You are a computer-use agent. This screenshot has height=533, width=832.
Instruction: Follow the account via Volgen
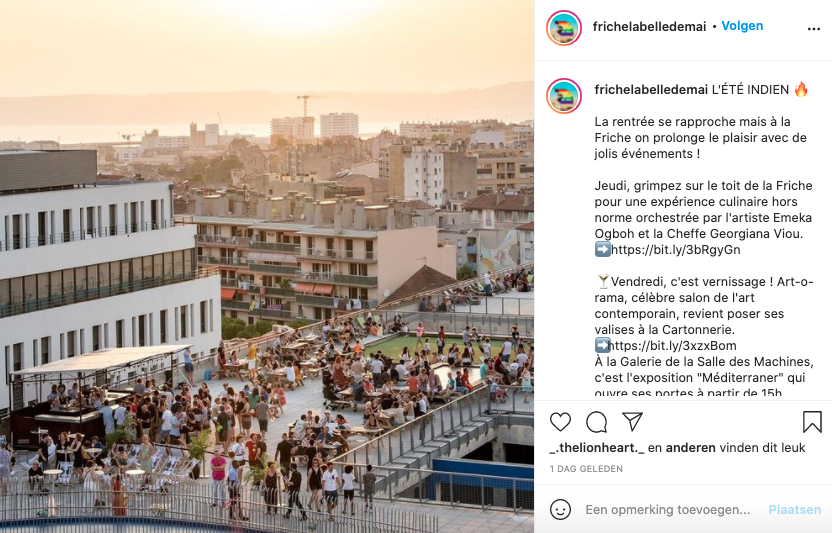pyautogui.click(x=742, y=26)
